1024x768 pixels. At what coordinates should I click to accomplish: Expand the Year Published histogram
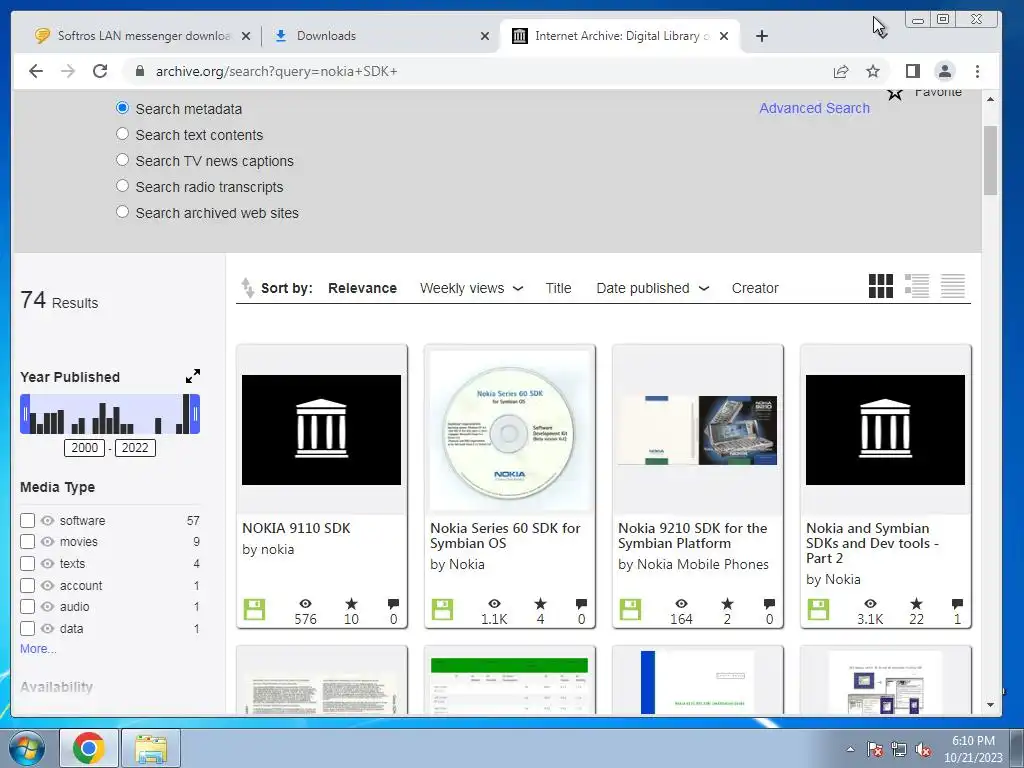pyautogui.click(x=193, y=376)
